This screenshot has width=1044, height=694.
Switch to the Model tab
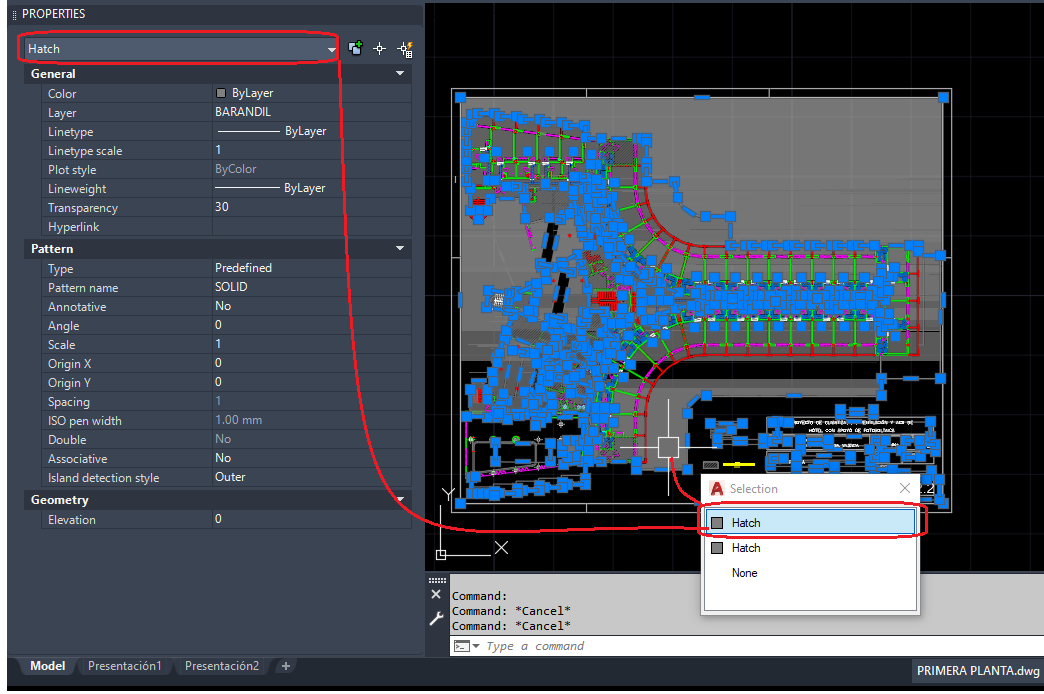point(47,666)
